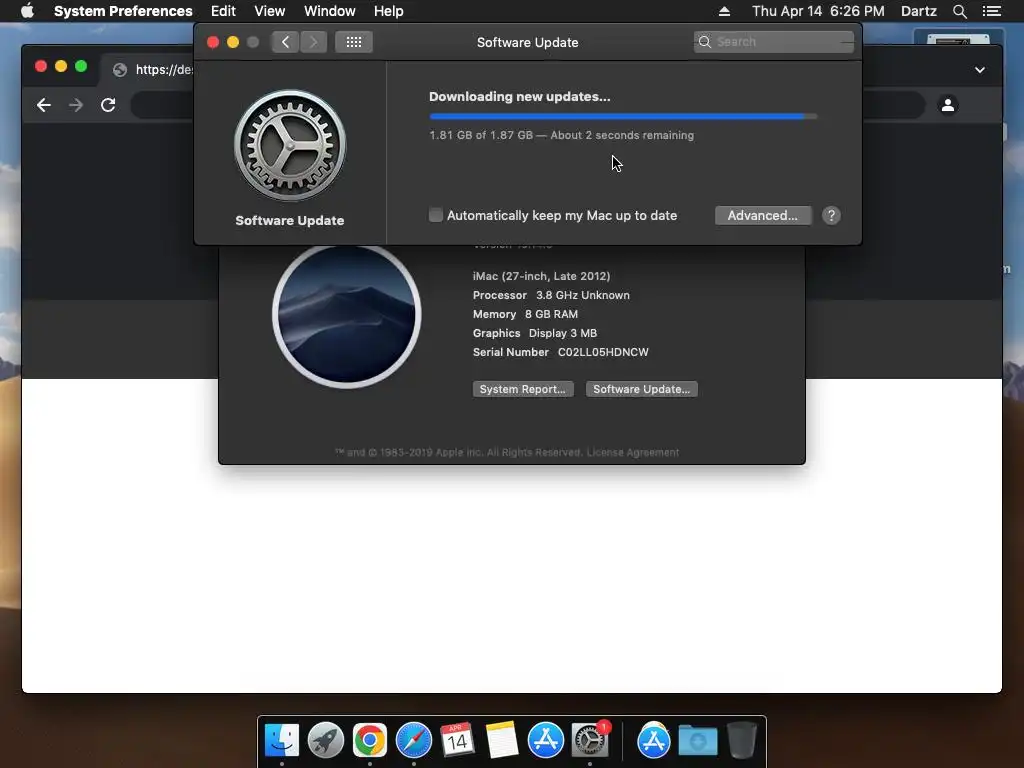Open Notes from the Dock
This screenshot has width=1024, height=768.
click(502, 740)
